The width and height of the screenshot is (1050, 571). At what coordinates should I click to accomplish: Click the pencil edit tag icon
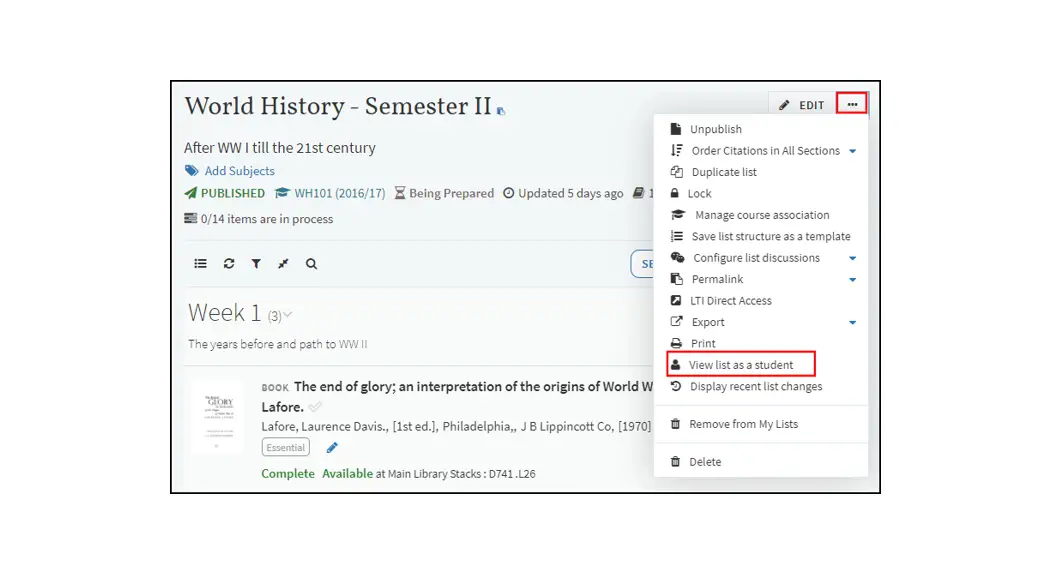(332, 447)
